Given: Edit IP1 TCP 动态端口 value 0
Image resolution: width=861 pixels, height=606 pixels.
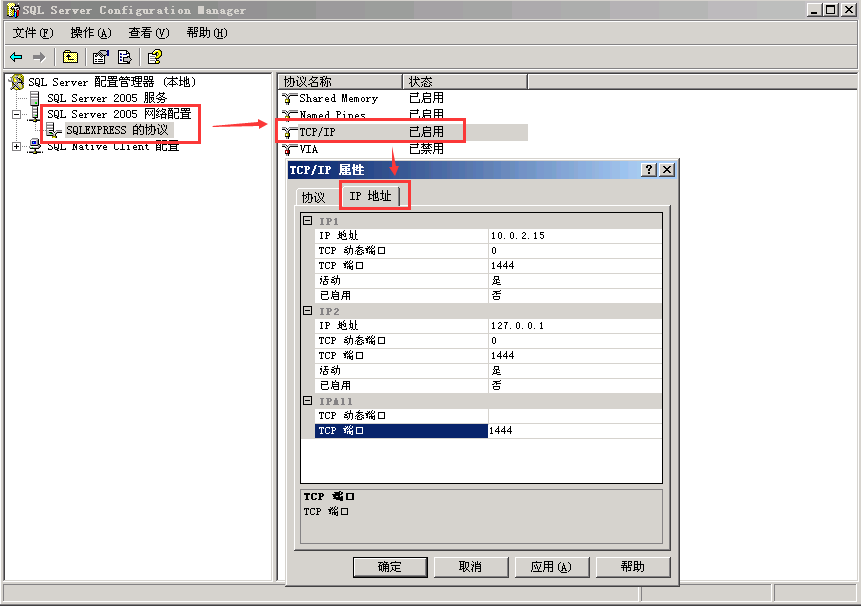Looking at the screenshot, I should click(x=575, y=250).
